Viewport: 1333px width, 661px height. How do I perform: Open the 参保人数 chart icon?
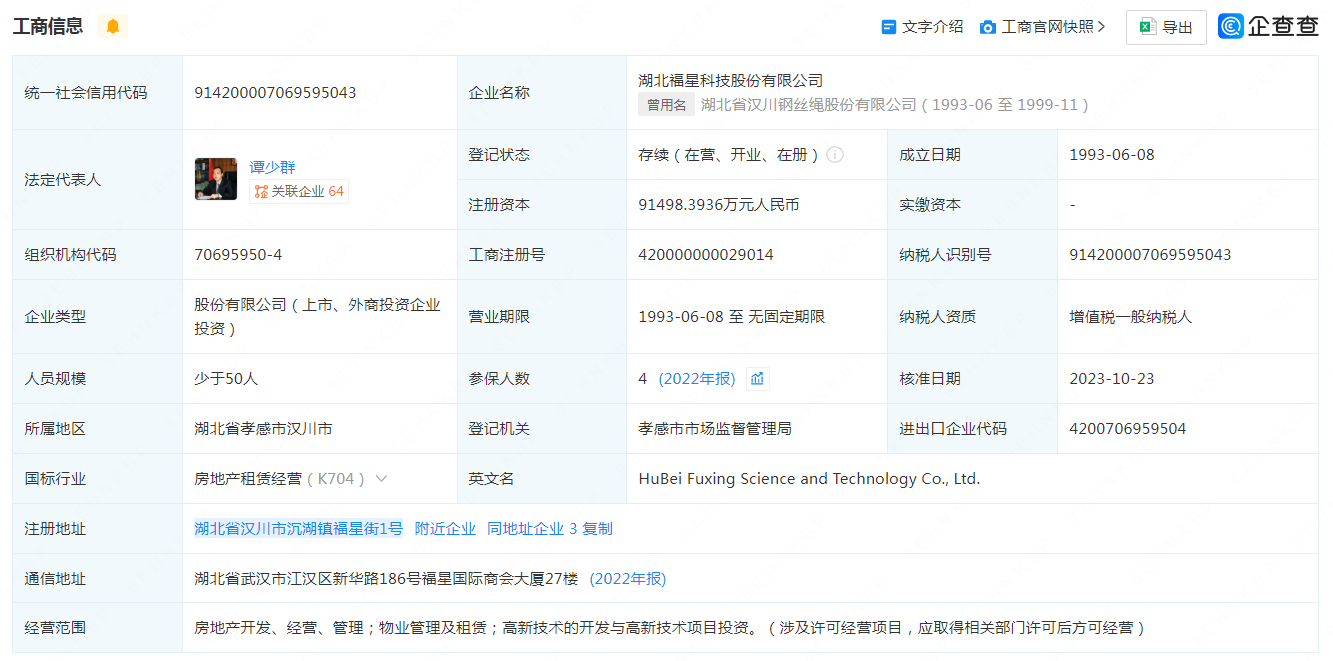757,379
